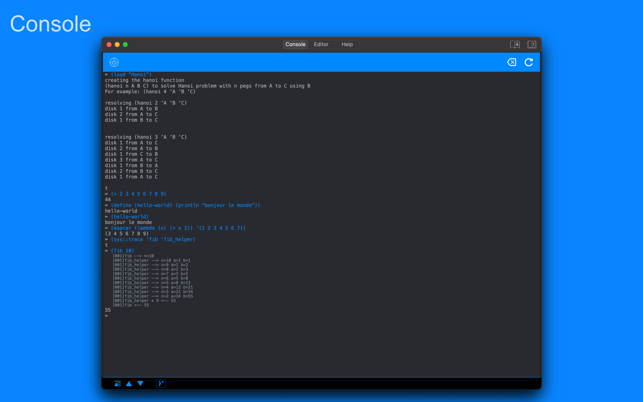Click the right window layout icon in title bar
This screenshot has width=643, height=402.
[532, 44]
